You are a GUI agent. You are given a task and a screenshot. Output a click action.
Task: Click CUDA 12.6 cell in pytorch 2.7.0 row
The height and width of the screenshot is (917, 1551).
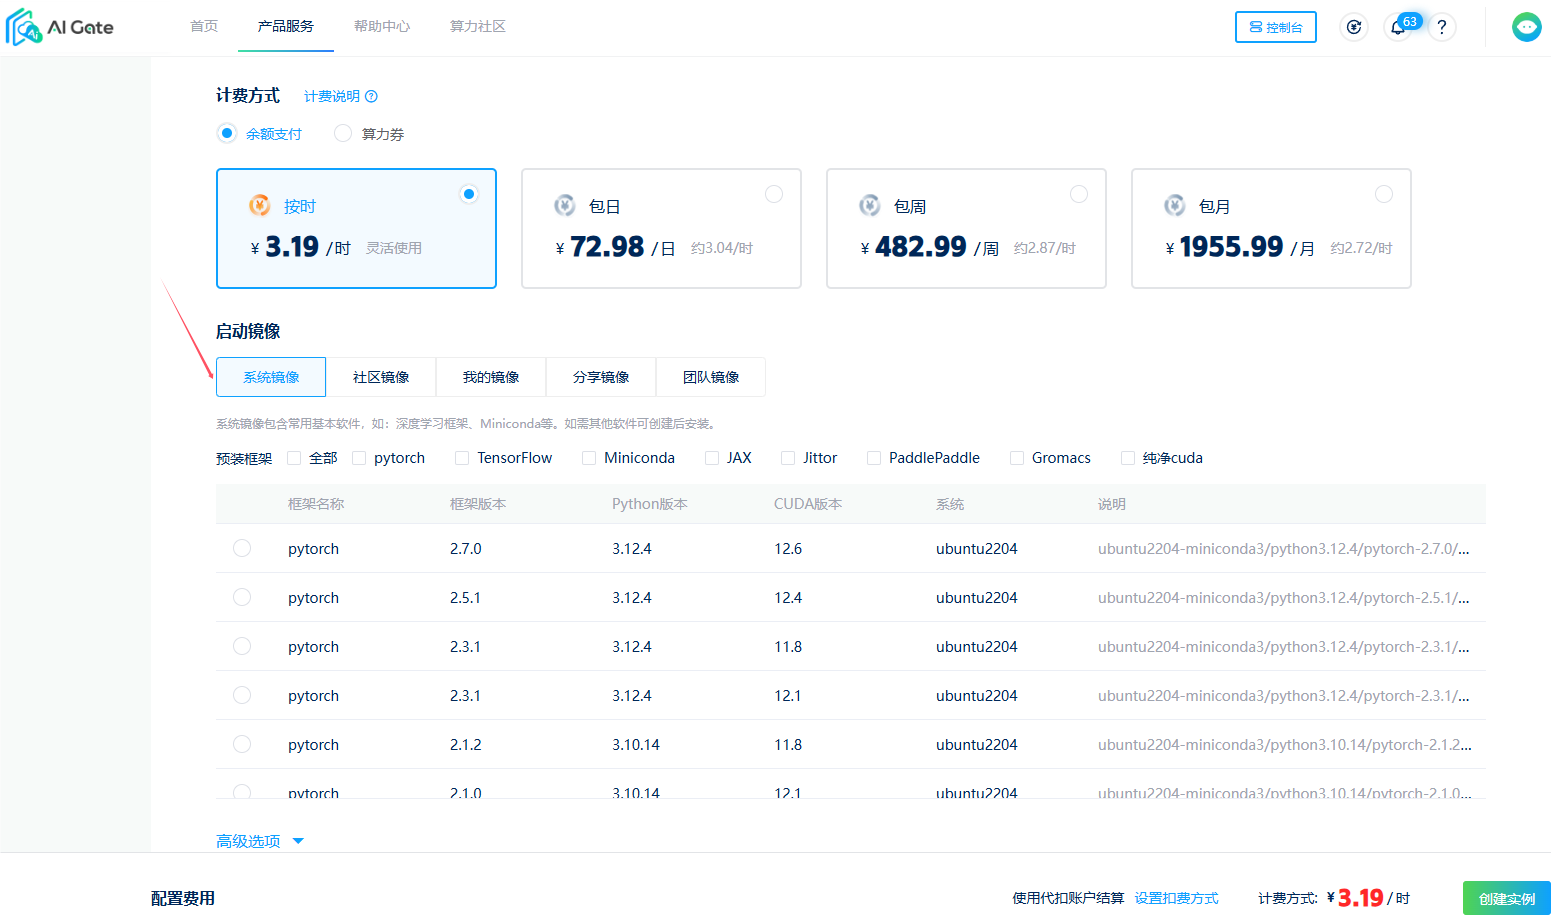[788, 548]
